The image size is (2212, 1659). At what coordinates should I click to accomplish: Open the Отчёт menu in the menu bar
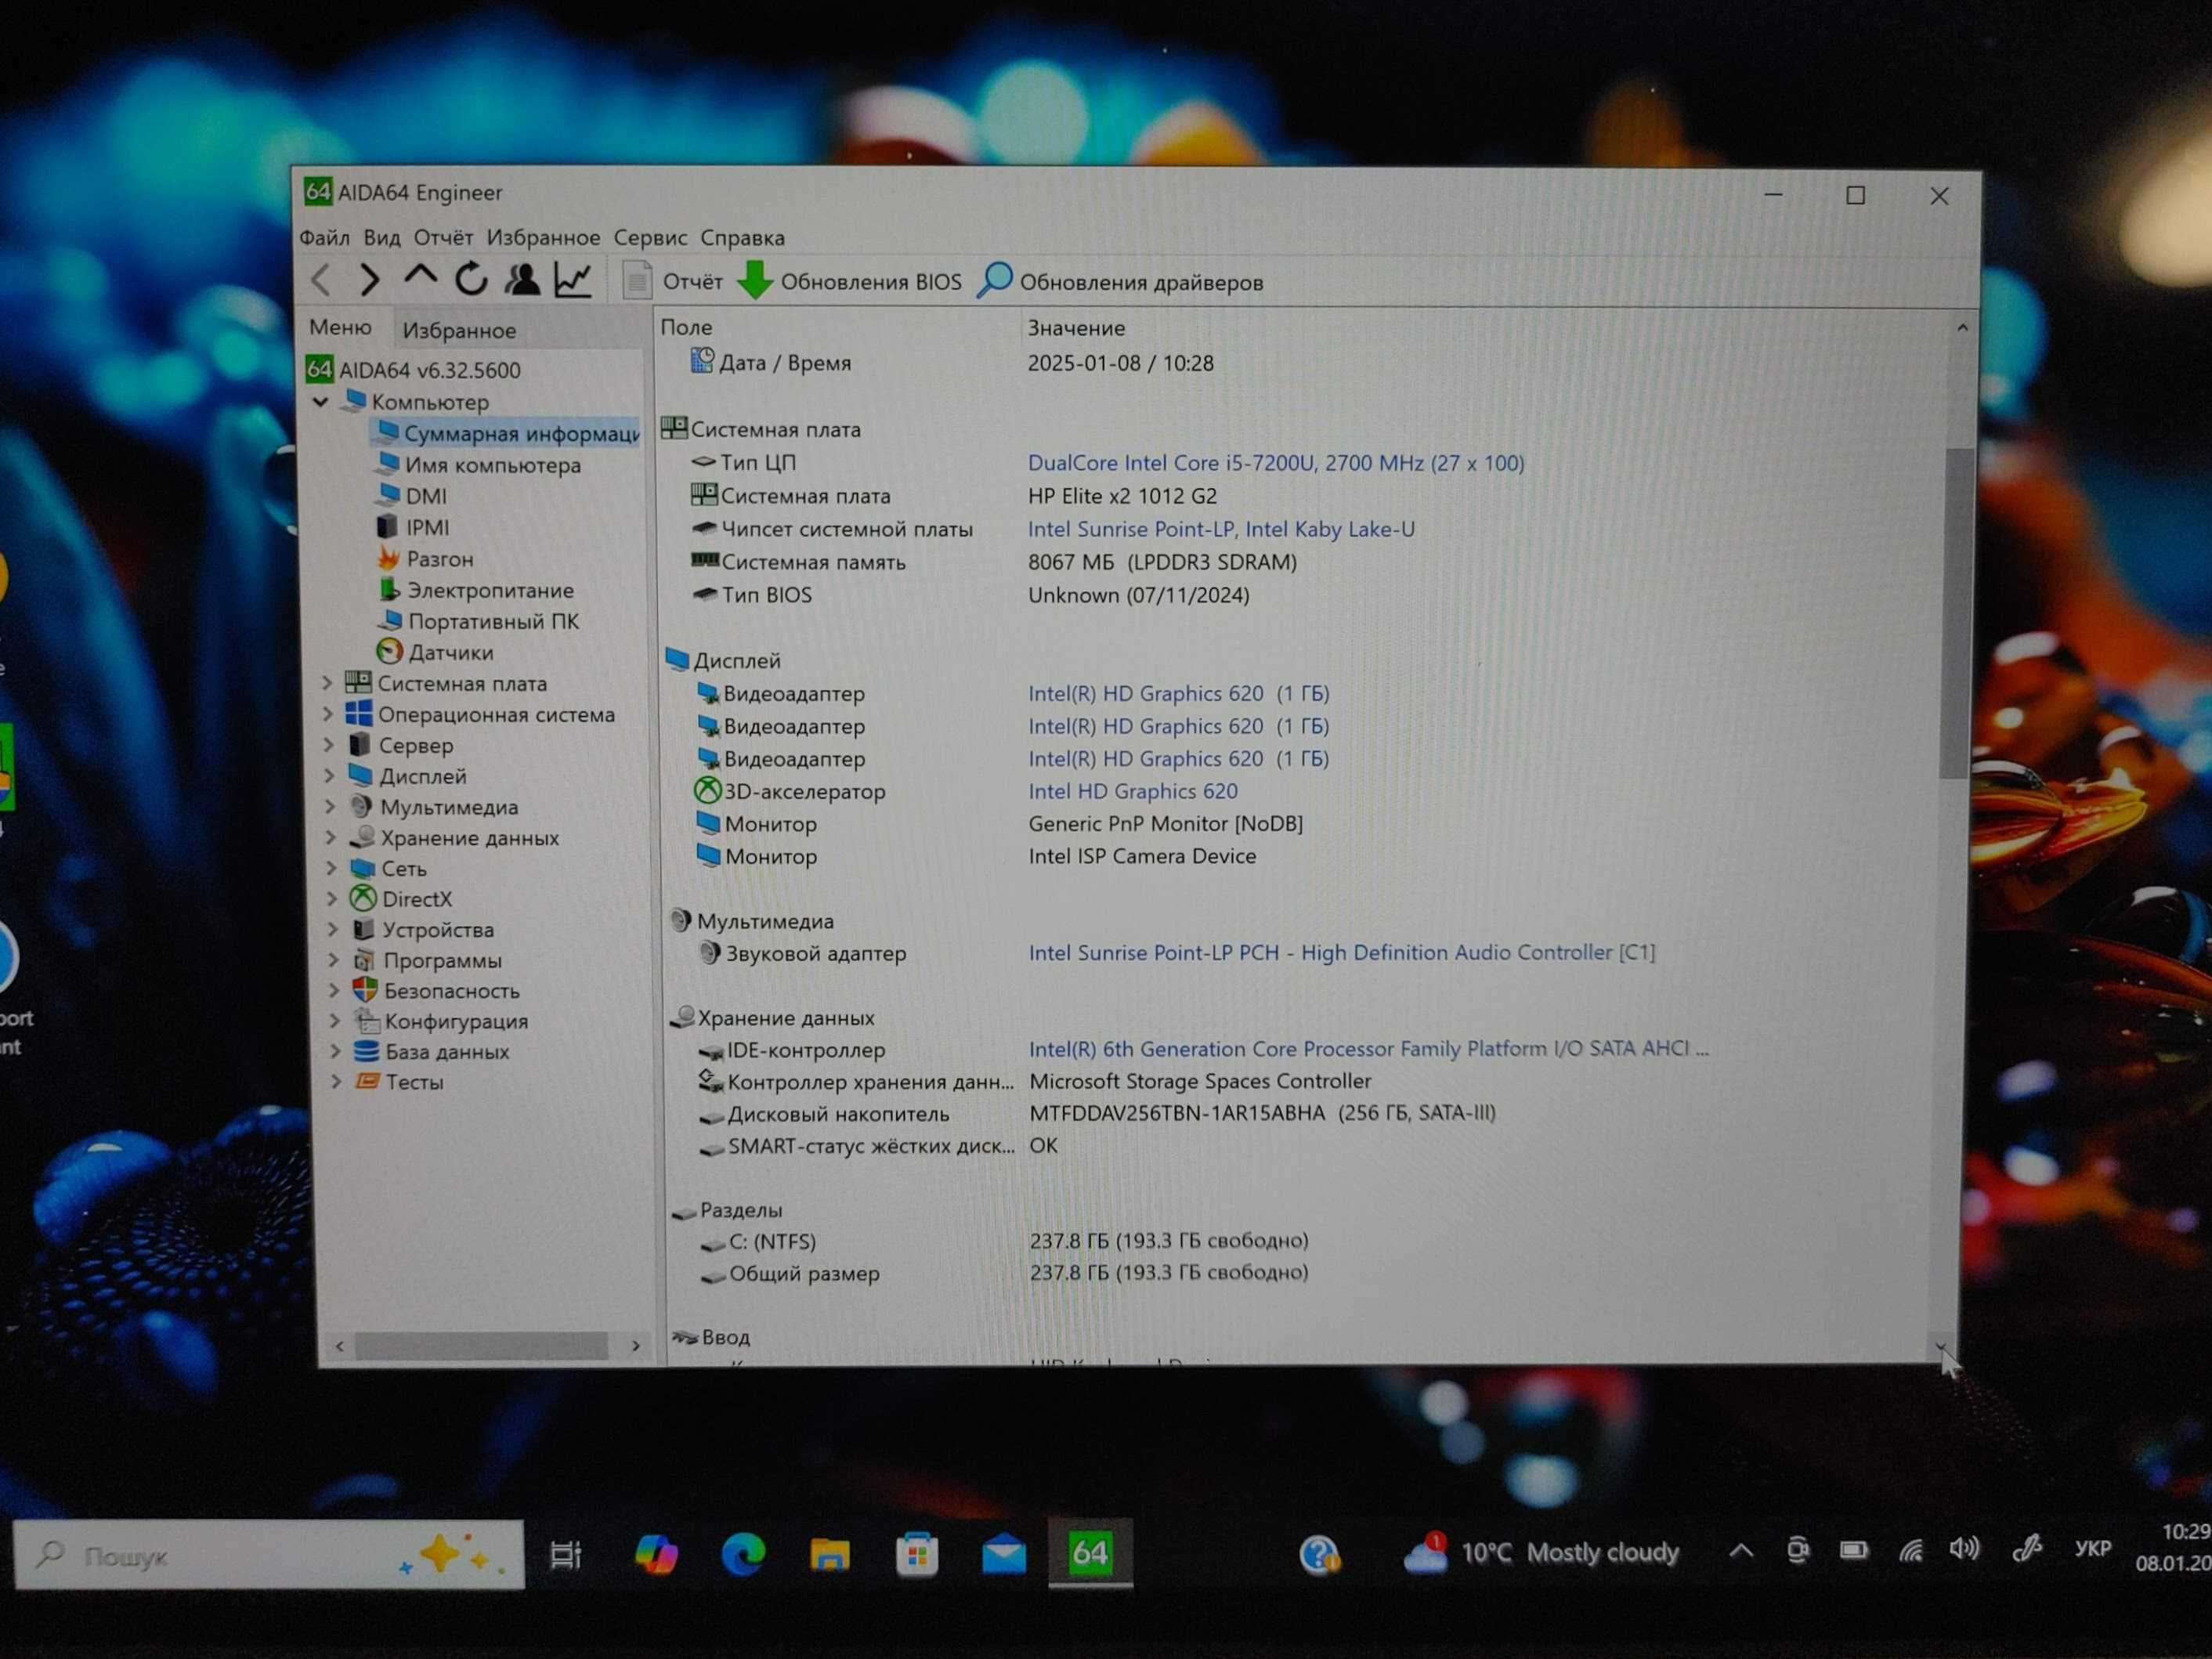click(443, 237)
